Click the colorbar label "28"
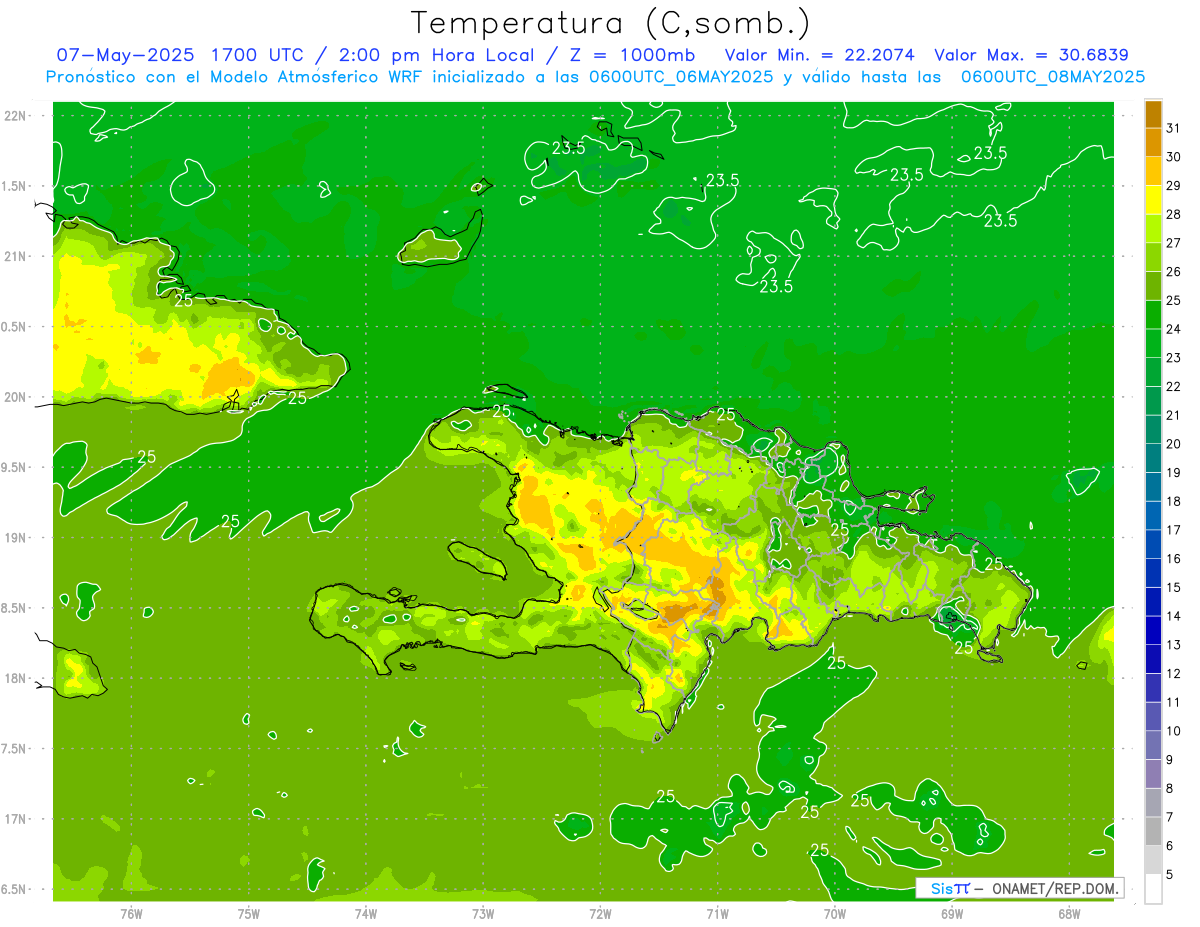 1174,214
